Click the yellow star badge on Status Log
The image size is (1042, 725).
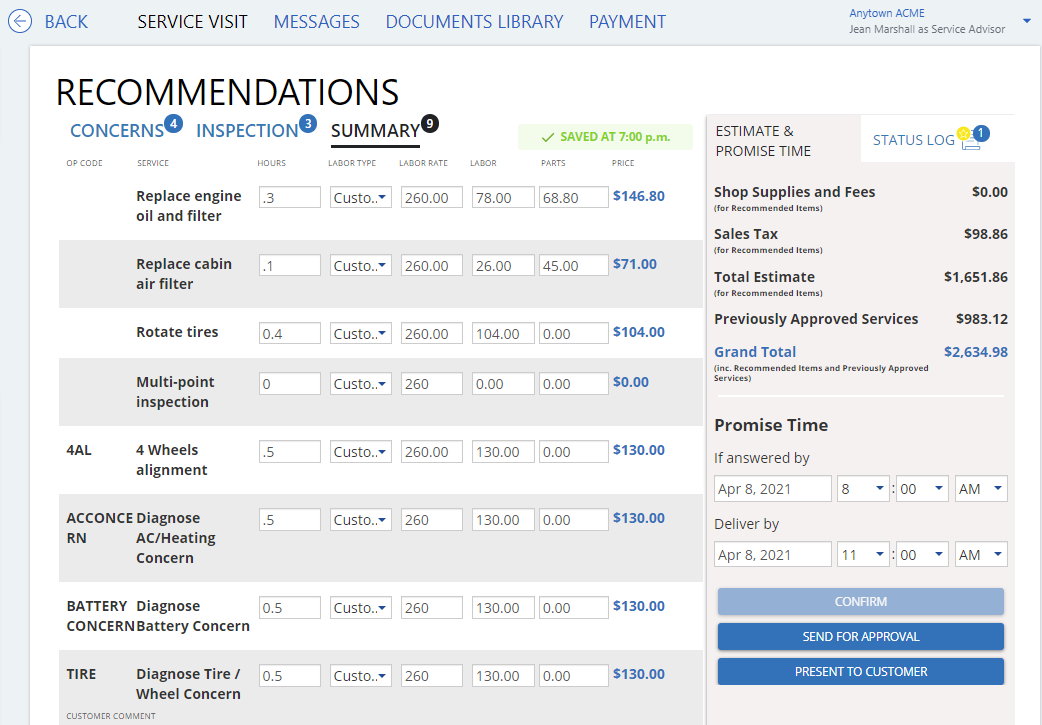click(x=963, y=133)
